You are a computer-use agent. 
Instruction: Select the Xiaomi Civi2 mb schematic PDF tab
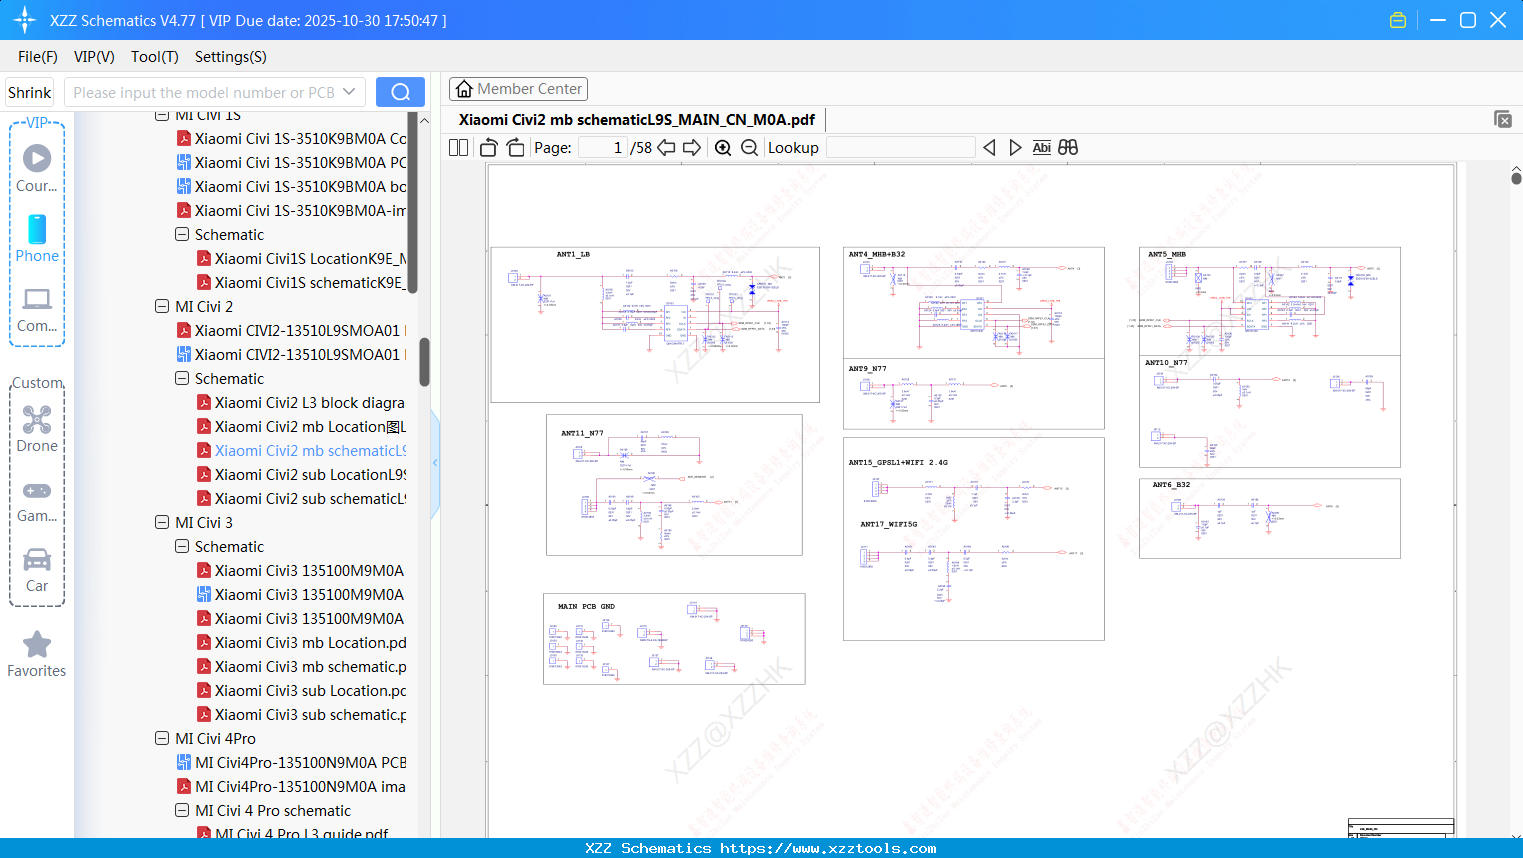pyautogui.click(x=637, y=119)
